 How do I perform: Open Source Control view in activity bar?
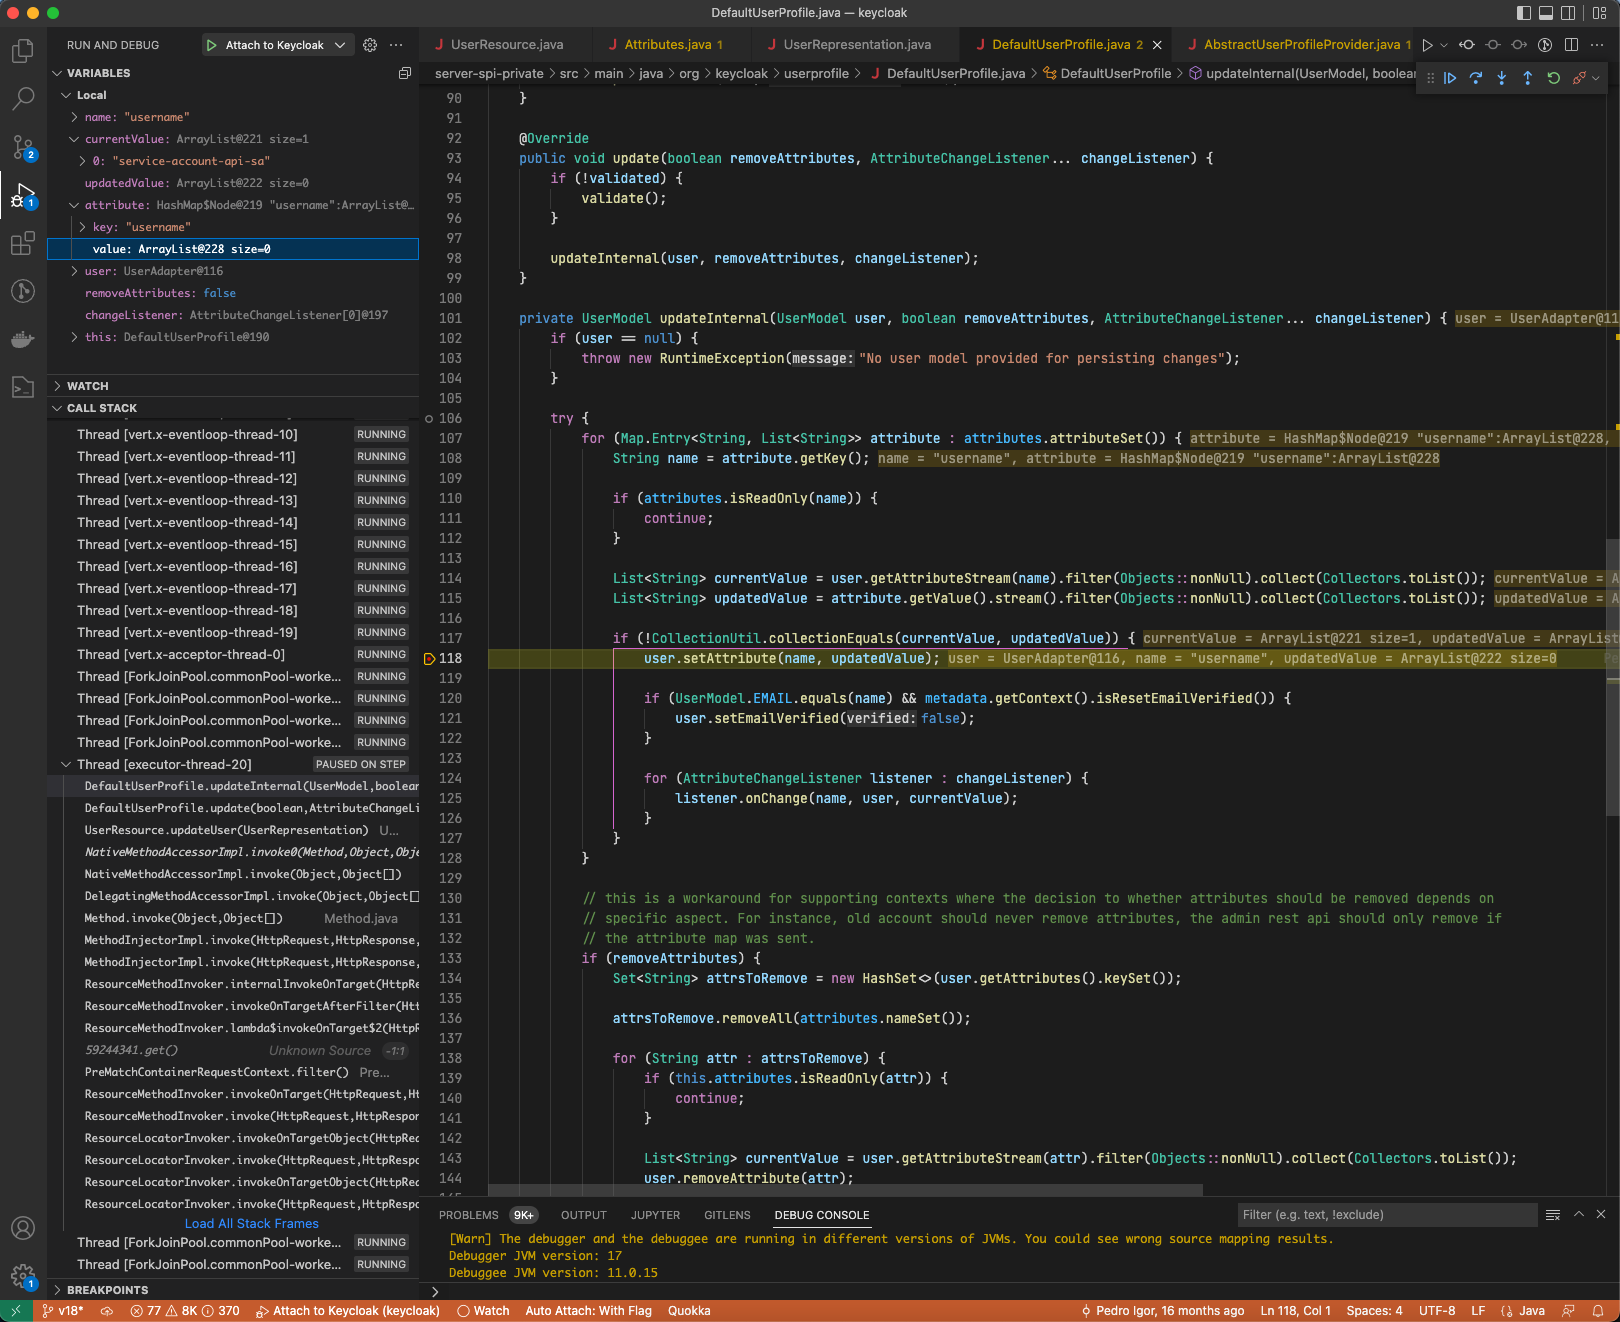(22, 148)
